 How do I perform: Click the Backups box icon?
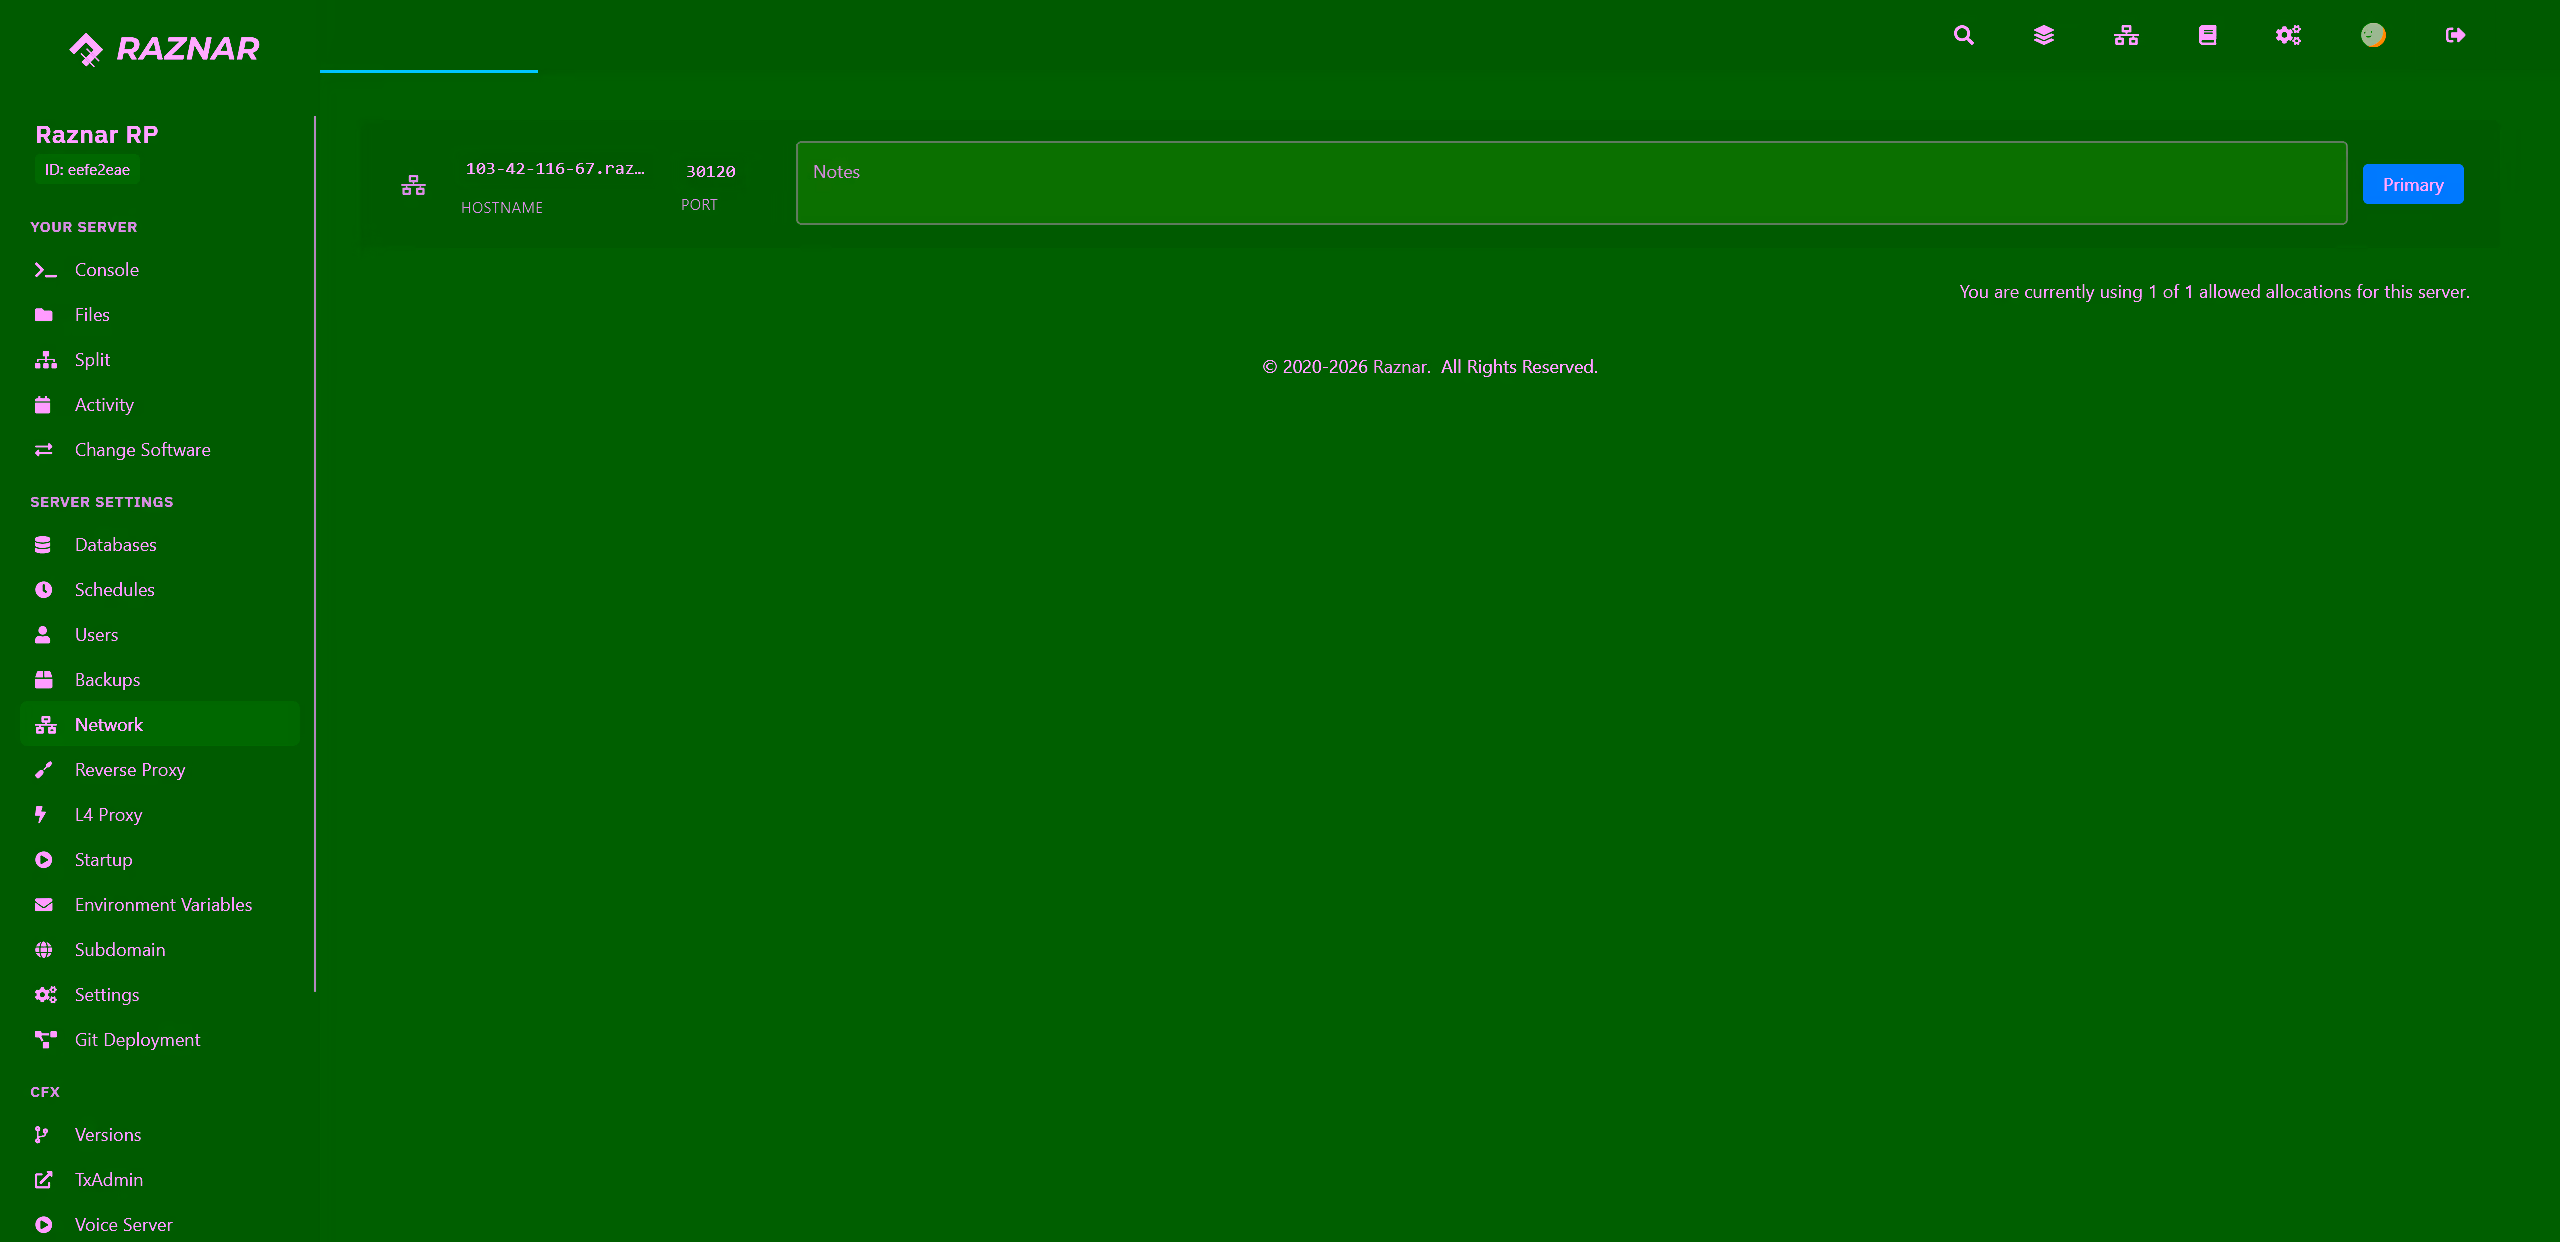coord(43,680)
